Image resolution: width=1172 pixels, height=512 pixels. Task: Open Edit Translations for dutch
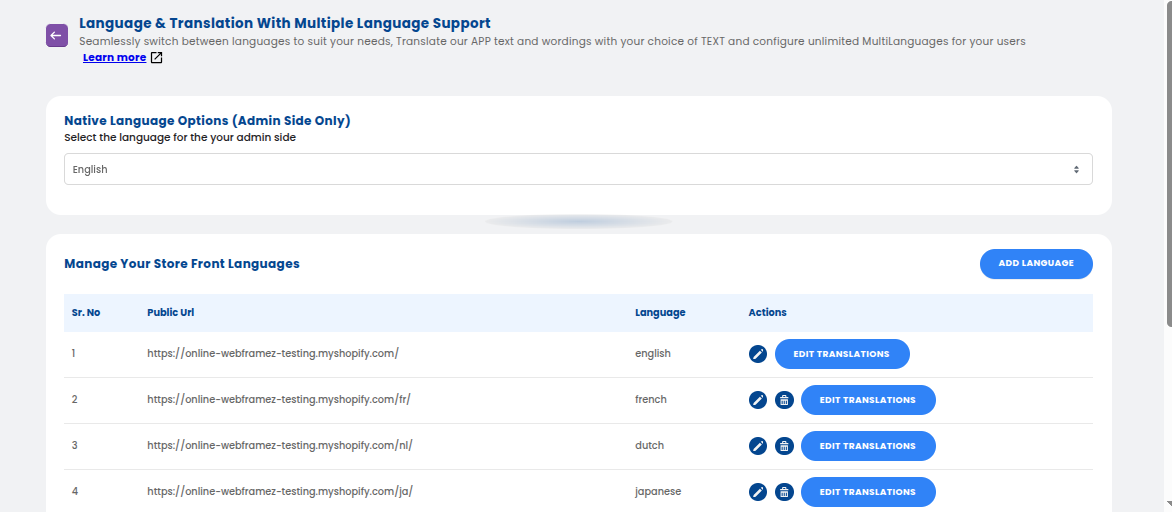click(867, 446)
